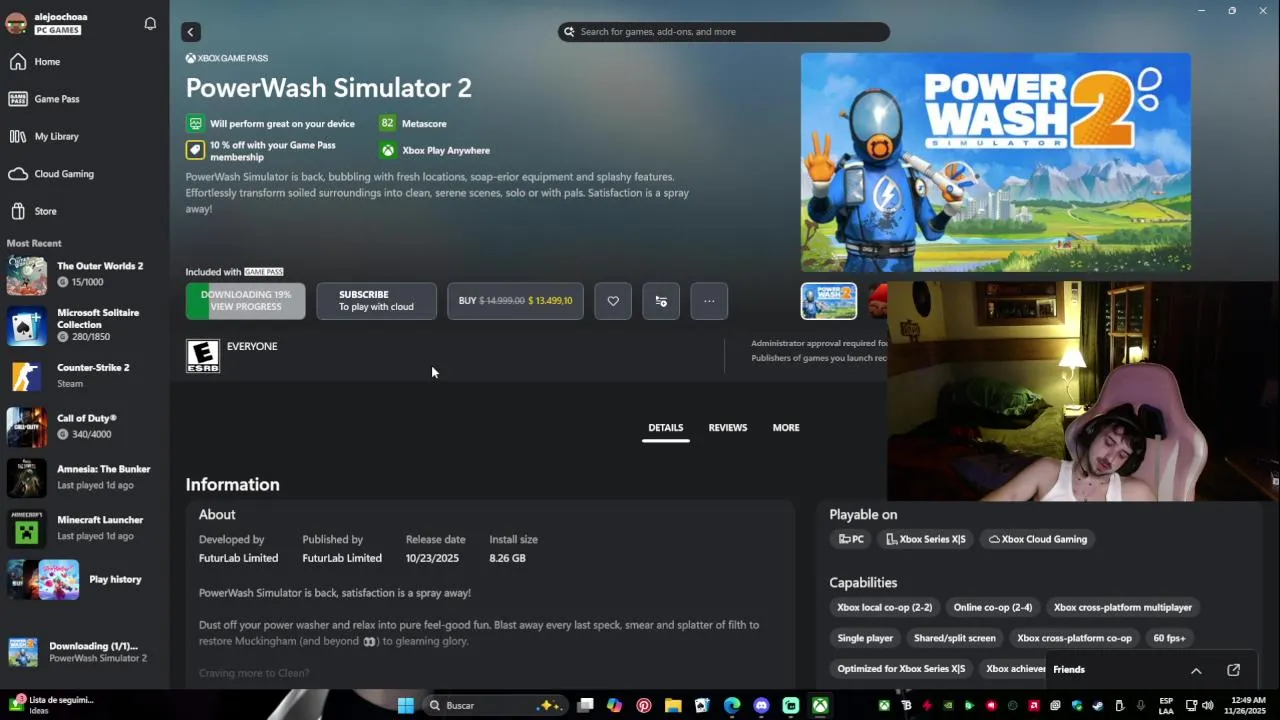The image size is (1280, 720).
Task: Open Play history
Action: (x=85, y=579)
